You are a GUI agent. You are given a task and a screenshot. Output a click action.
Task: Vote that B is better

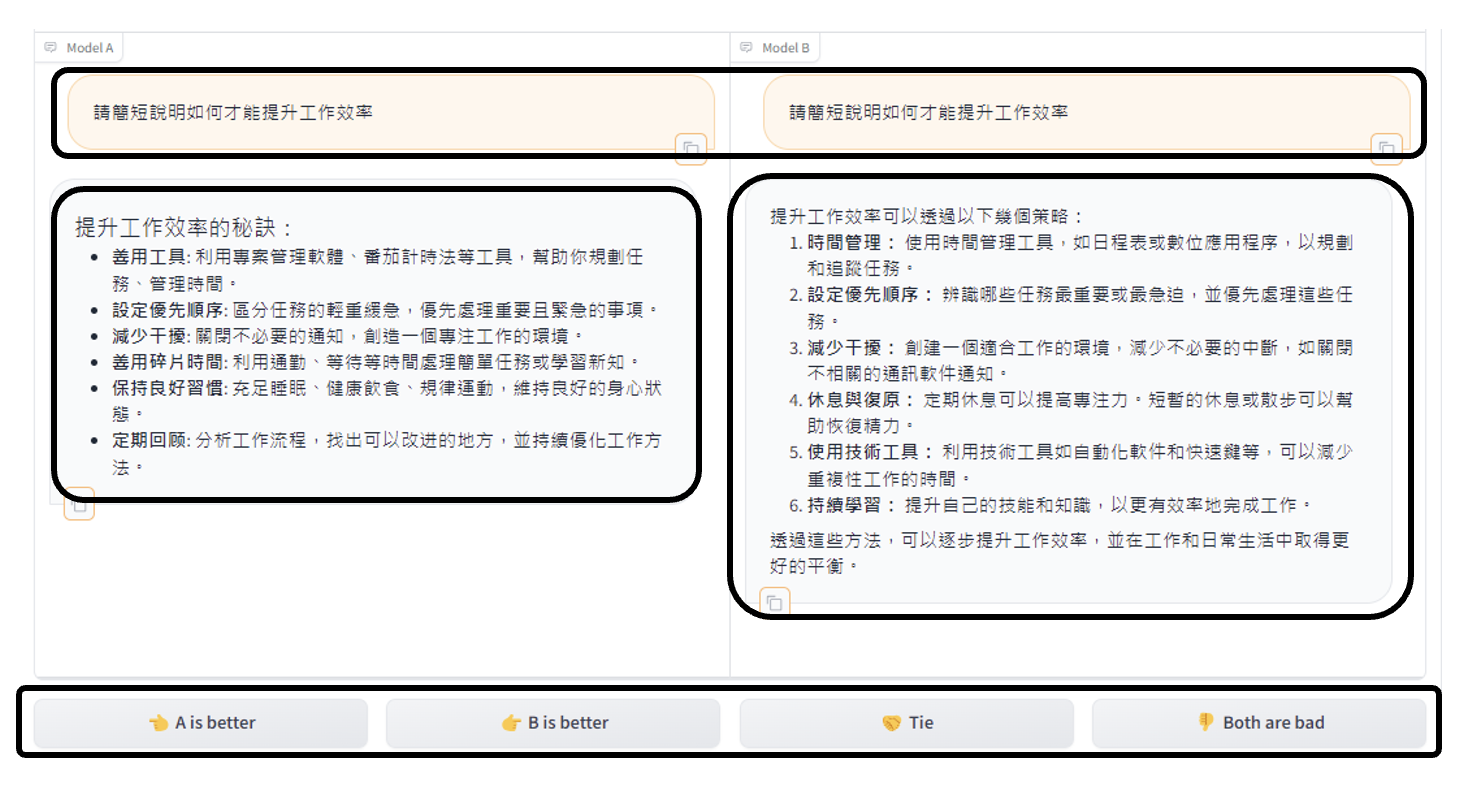coord(553,723)
